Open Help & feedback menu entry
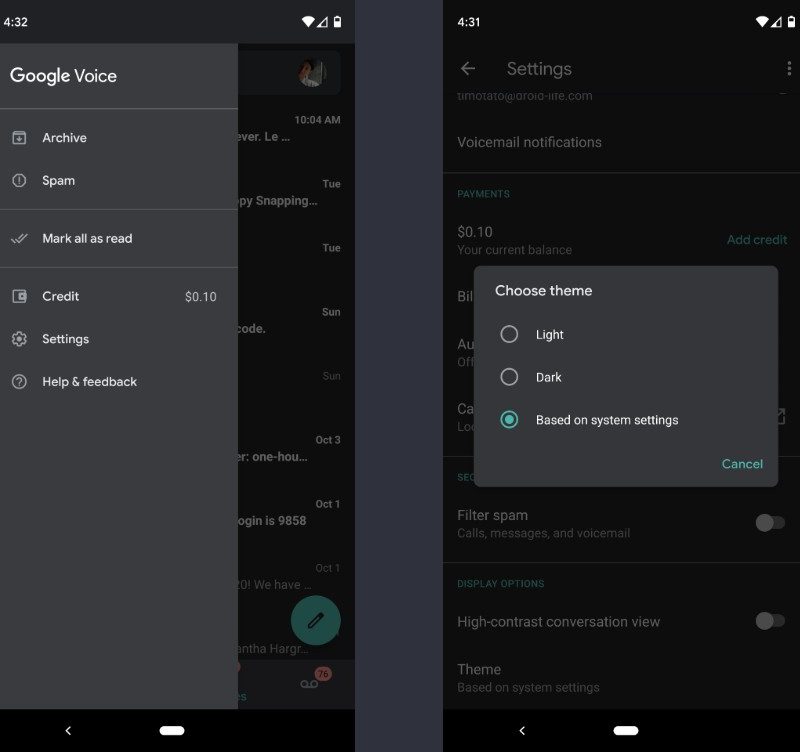Screen dimensions: 800x752 tap(119, 382)
